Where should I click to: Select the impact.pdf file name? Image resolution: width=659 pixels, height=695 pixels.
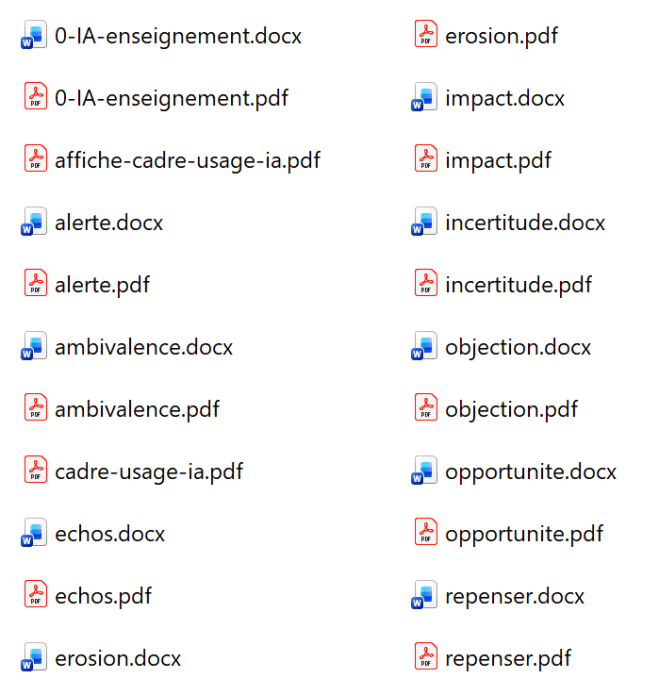[498, 160]
